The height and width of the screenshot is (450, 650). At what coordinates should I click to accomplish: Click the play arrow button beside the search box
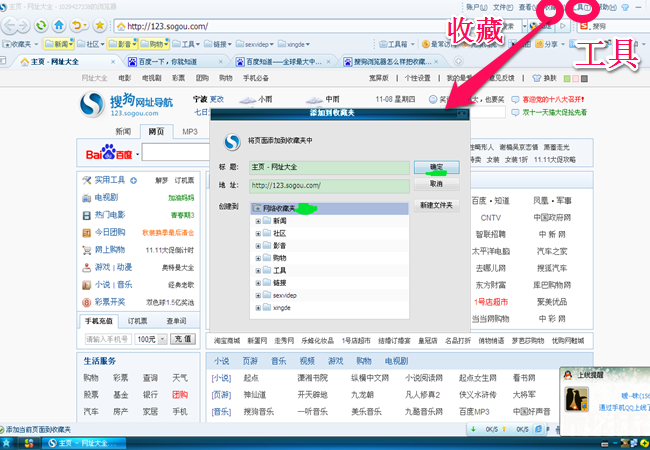(x=563, y=26)
